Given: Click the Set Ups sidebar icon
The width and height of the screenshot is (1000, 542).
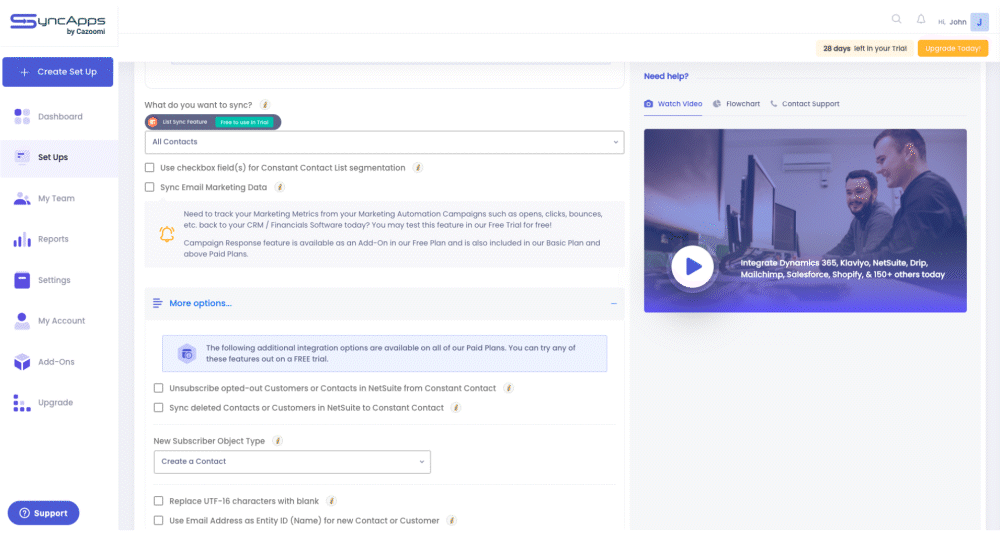Looking at the screenshot, I should (22, 157).
